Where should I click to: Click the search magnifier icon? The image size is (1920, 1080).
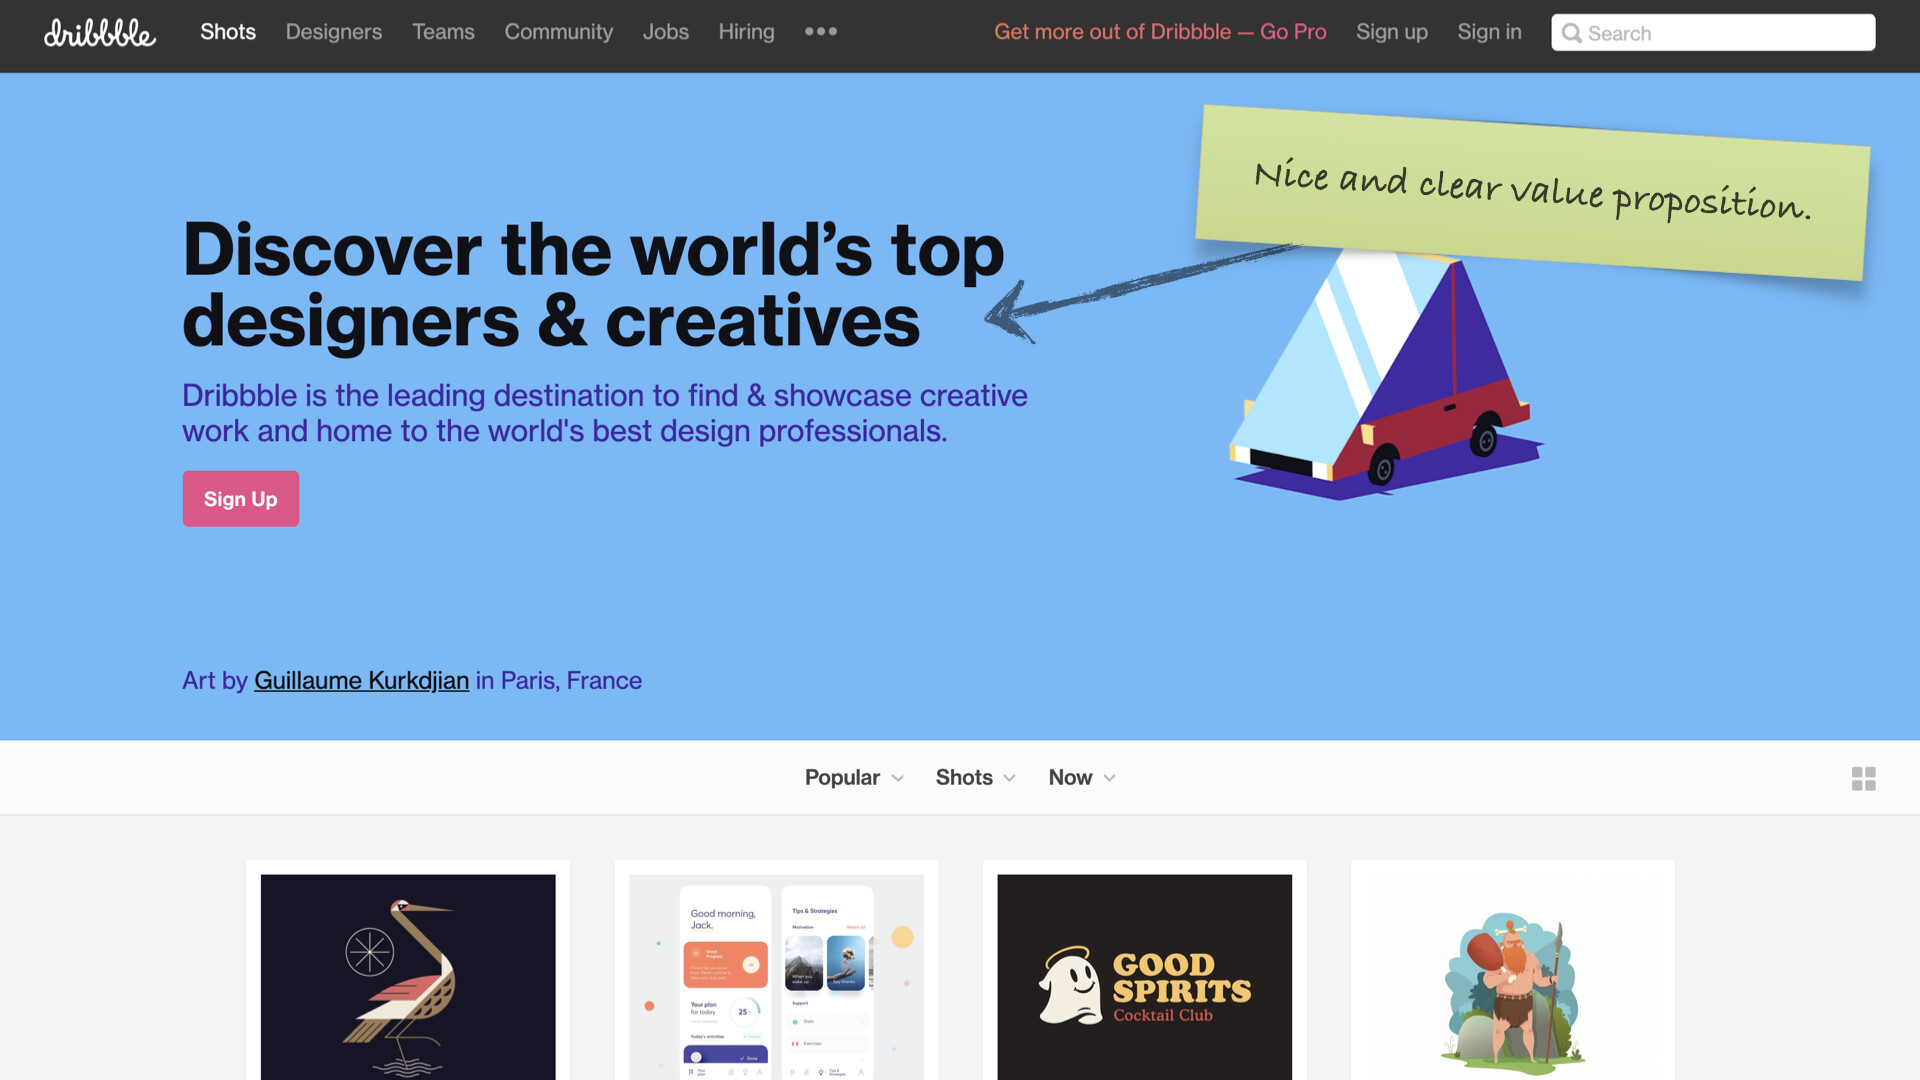(x=1572, y=33)
